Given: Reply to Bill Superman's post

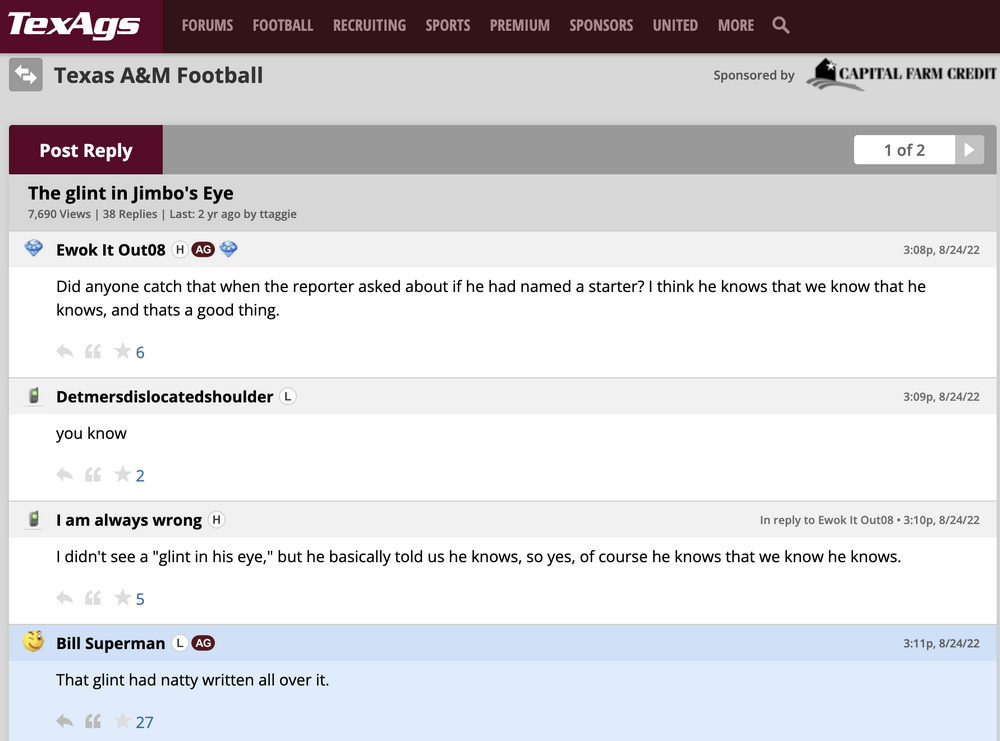Looking at the screenshot, I should [x=65, y=721].
